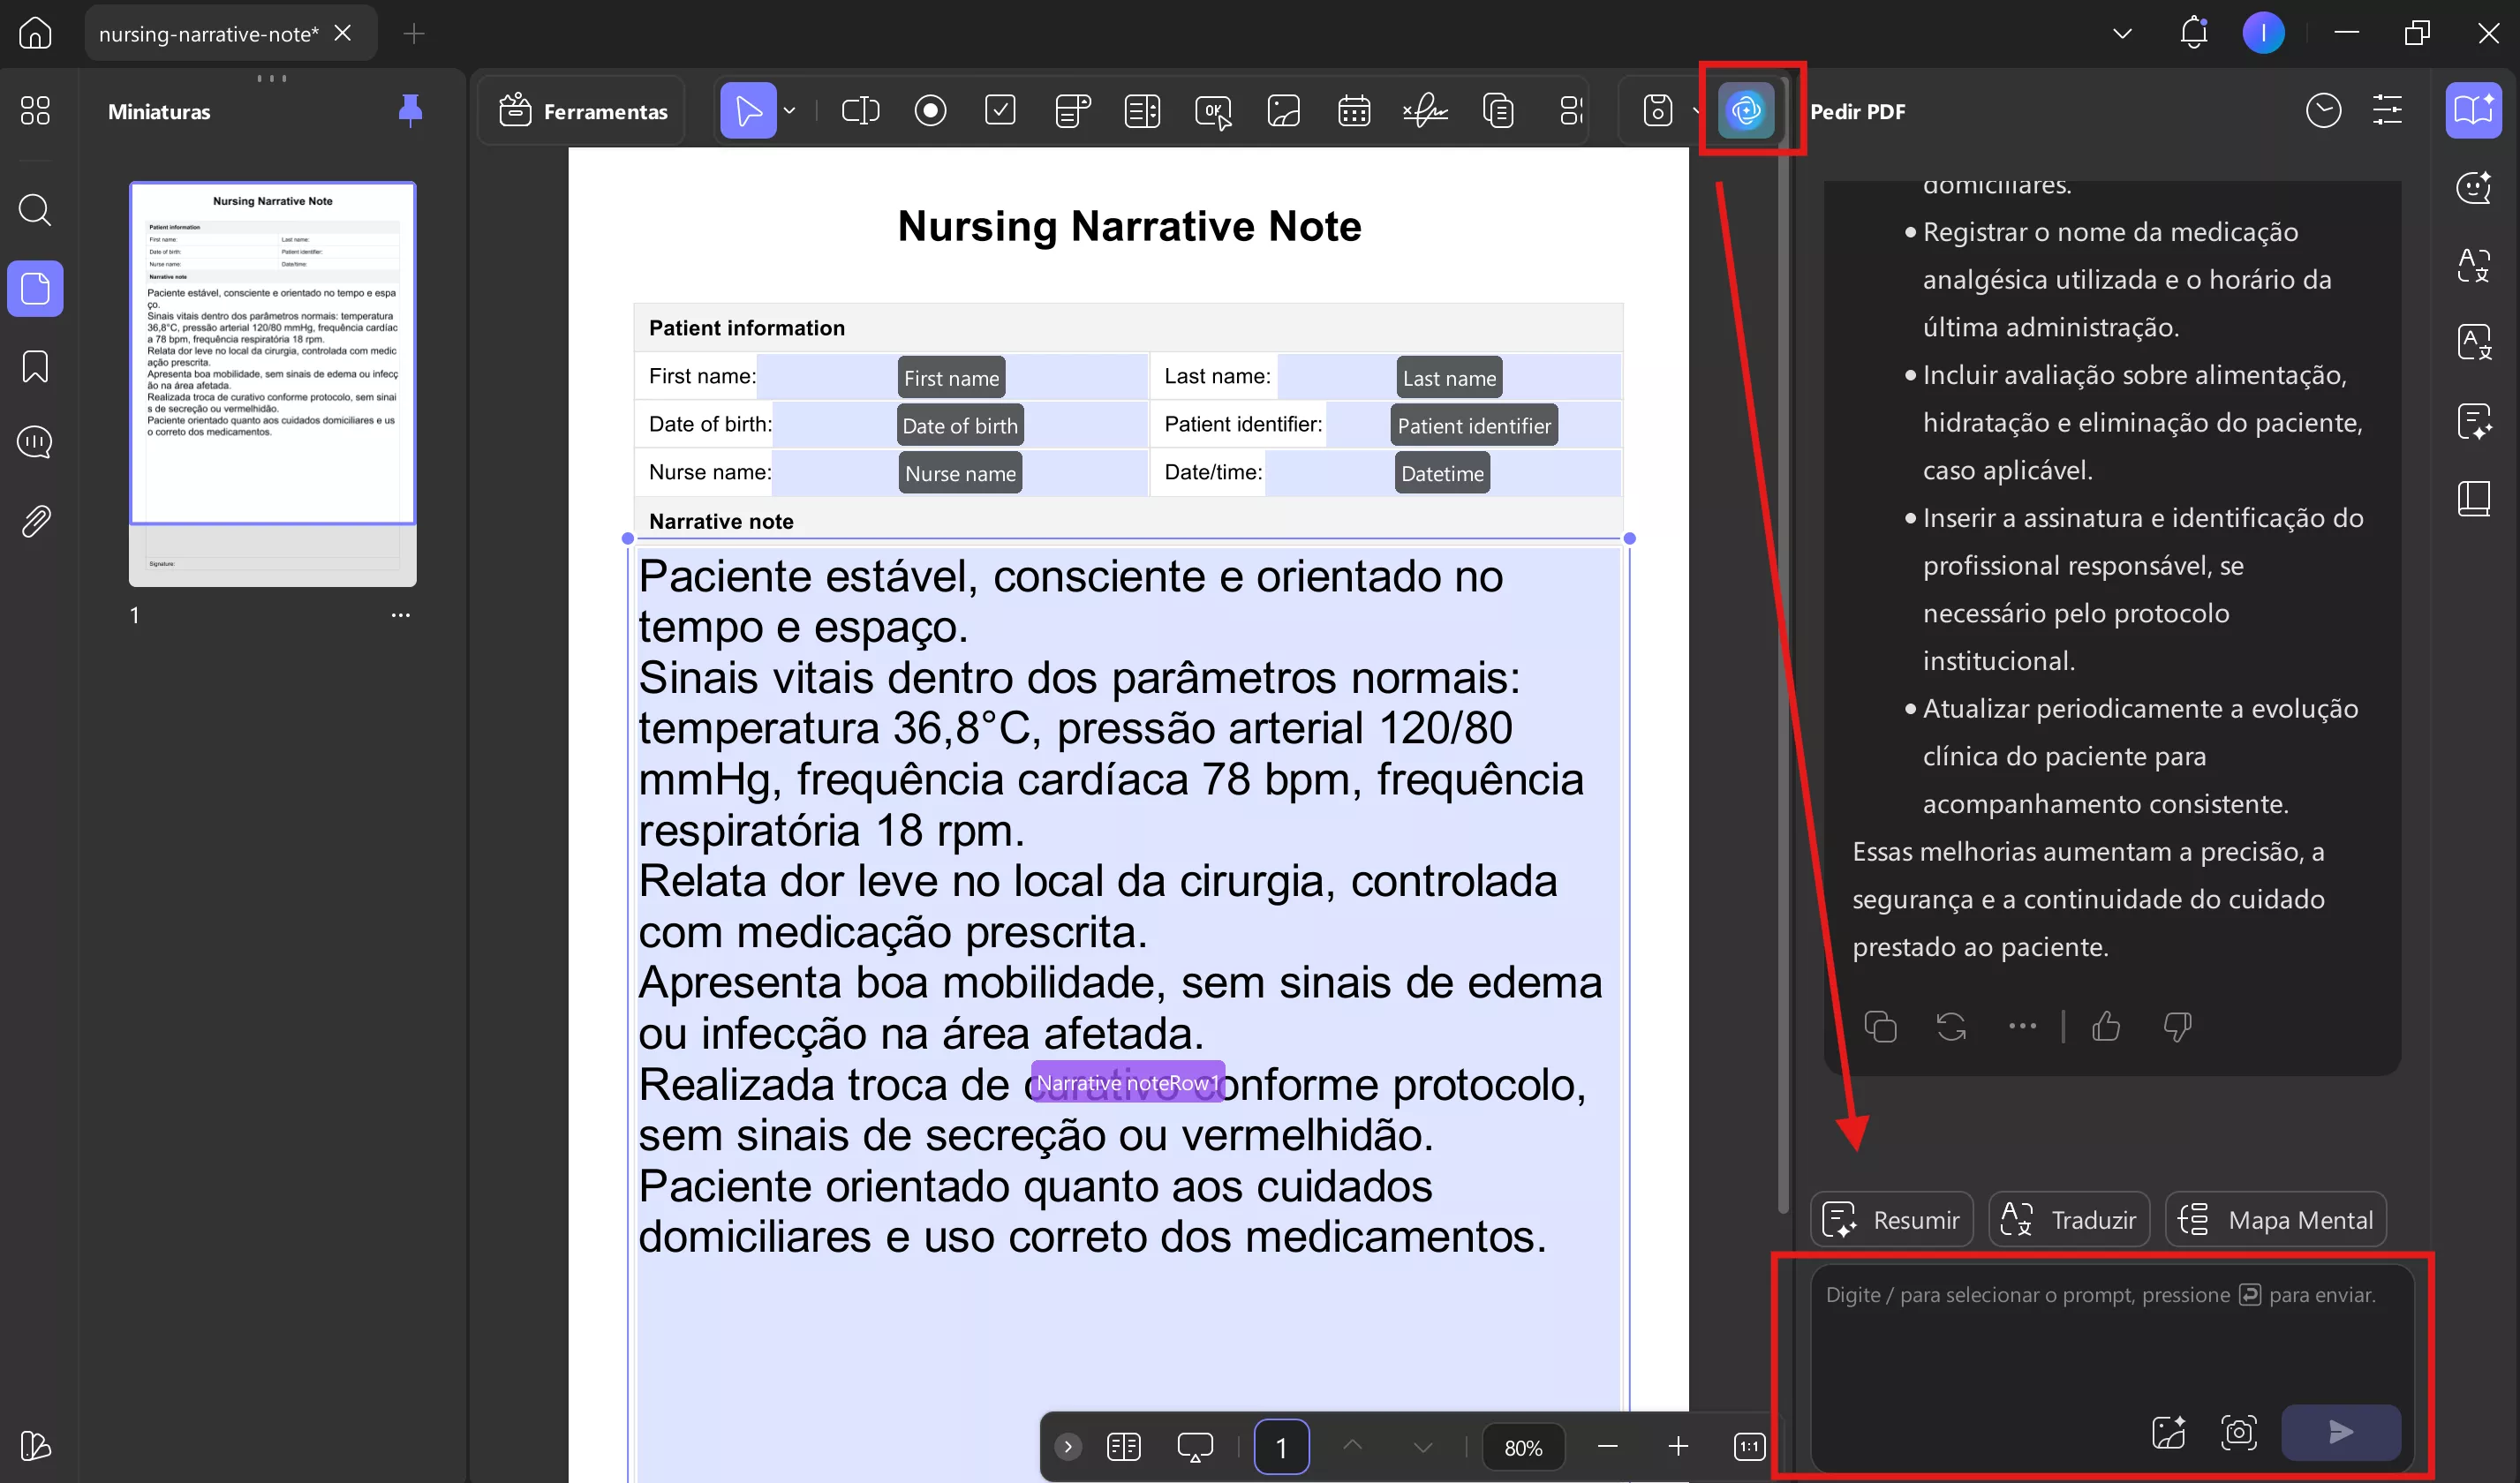Add a date field form tool
The height and width of the screenshot is (1483, 2520).
(1354, 110)
